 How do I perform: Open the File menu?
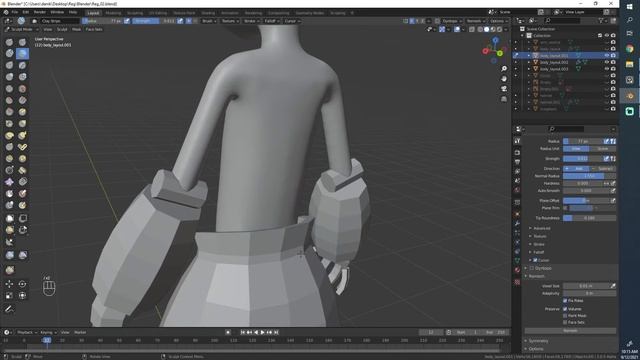click(15, 12)
